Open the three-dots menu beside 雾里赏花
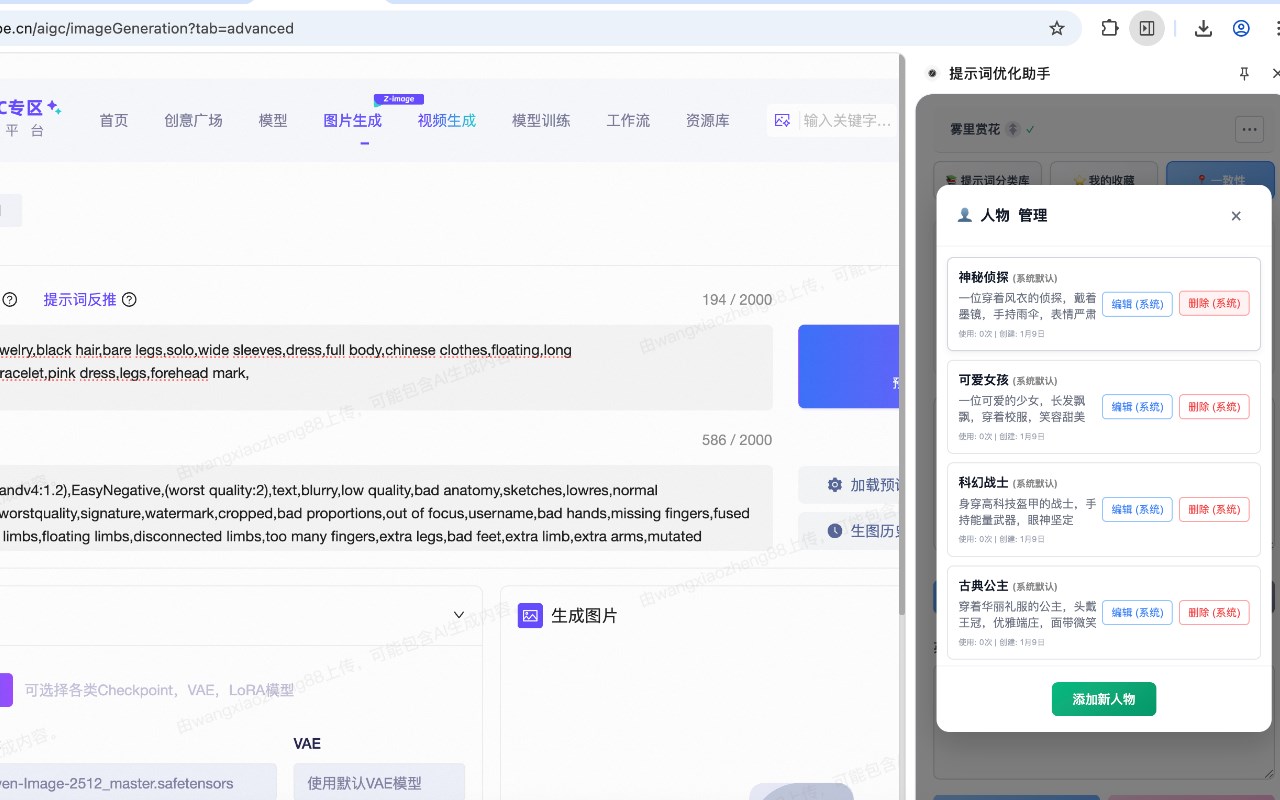 click(x=1248, y=129)
